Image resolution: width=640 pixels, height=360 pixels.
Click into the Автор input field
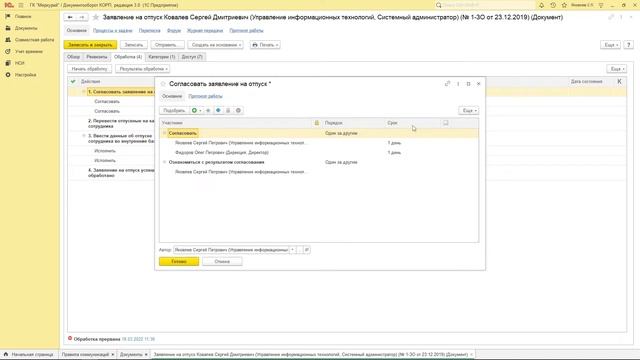pyautogui.click(x=231, y=250)
